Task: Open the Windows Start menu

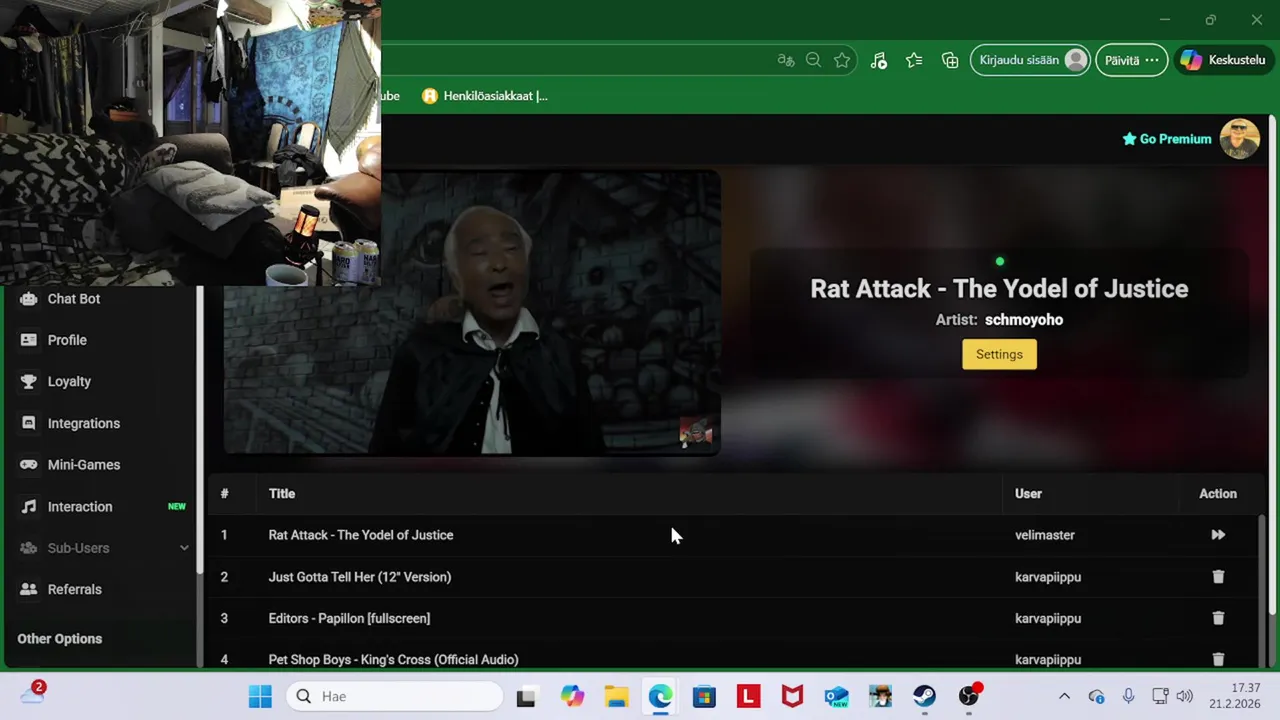Action: pos(260,696)
